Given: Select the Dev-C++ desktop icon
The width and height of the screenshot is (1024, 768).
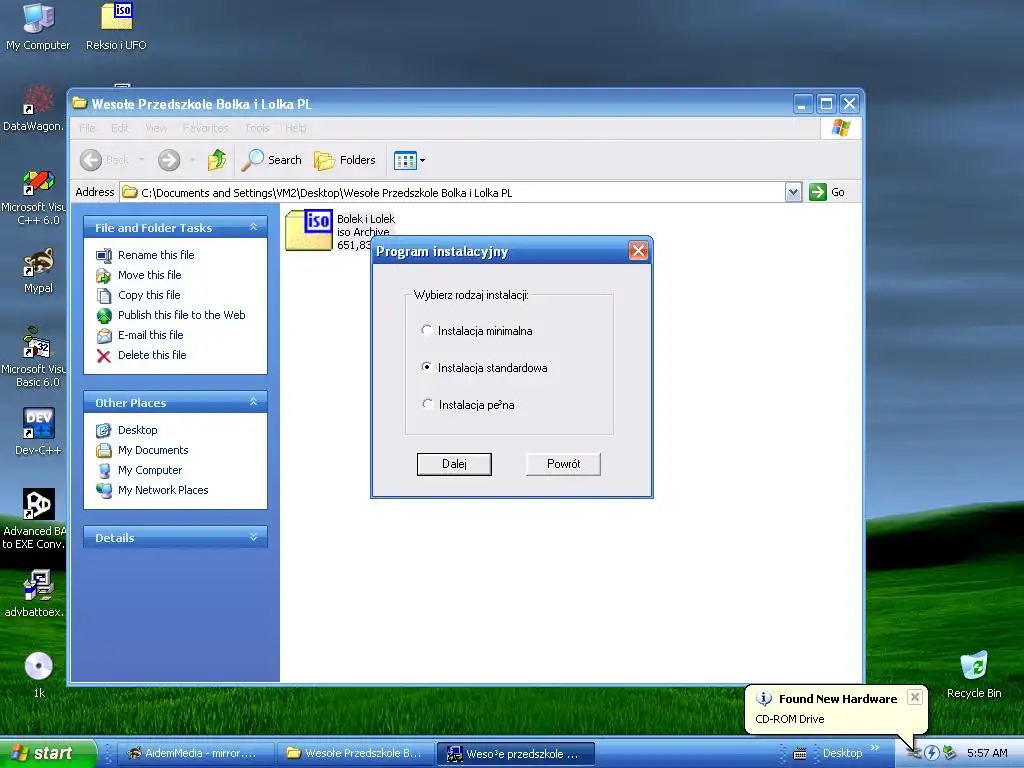Looking at the screenshot, I should [x=38, y=431].
